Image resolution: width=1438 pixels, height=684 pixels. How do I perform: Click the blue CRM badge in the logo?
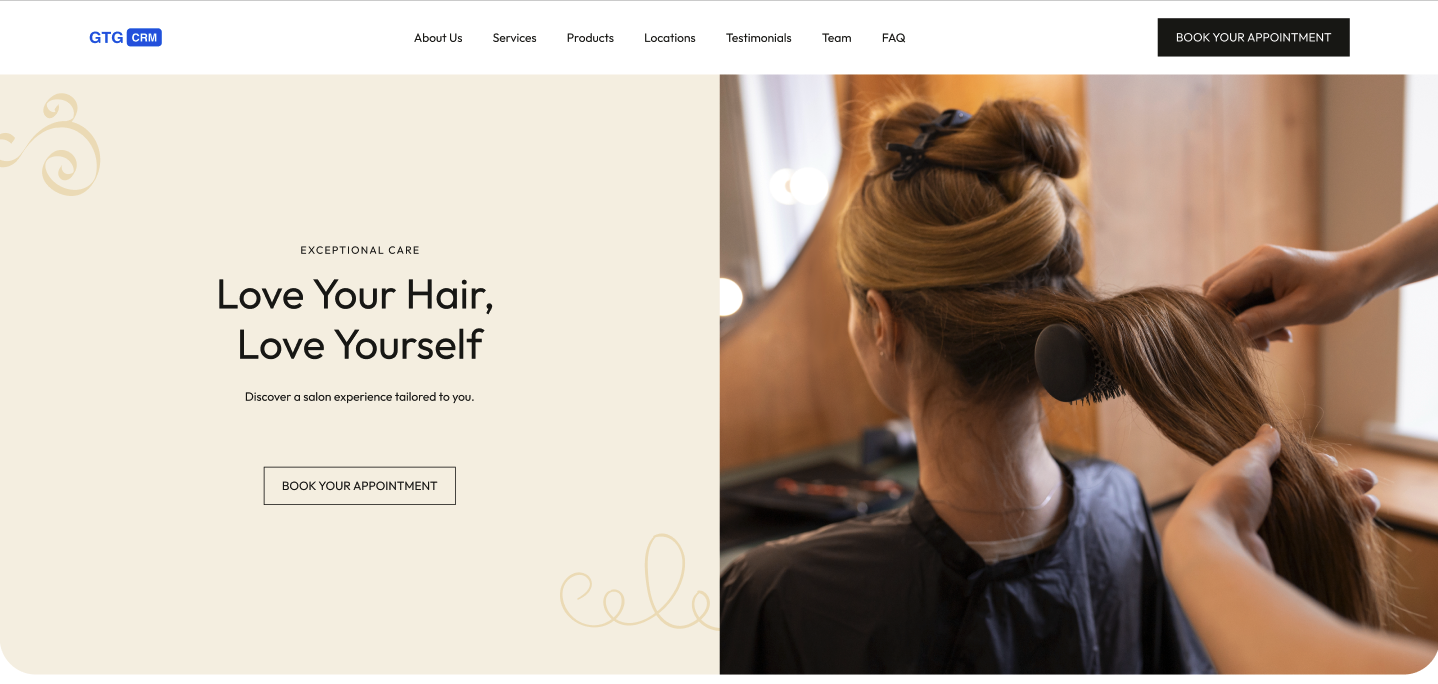coord(144,37)
